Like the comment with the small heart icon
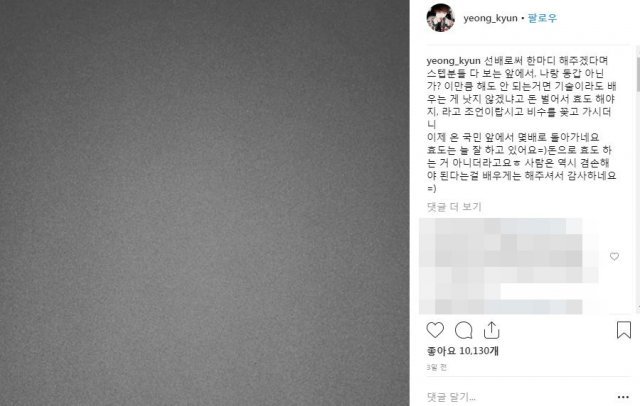 pyautogui.click(x=614, y=256)
